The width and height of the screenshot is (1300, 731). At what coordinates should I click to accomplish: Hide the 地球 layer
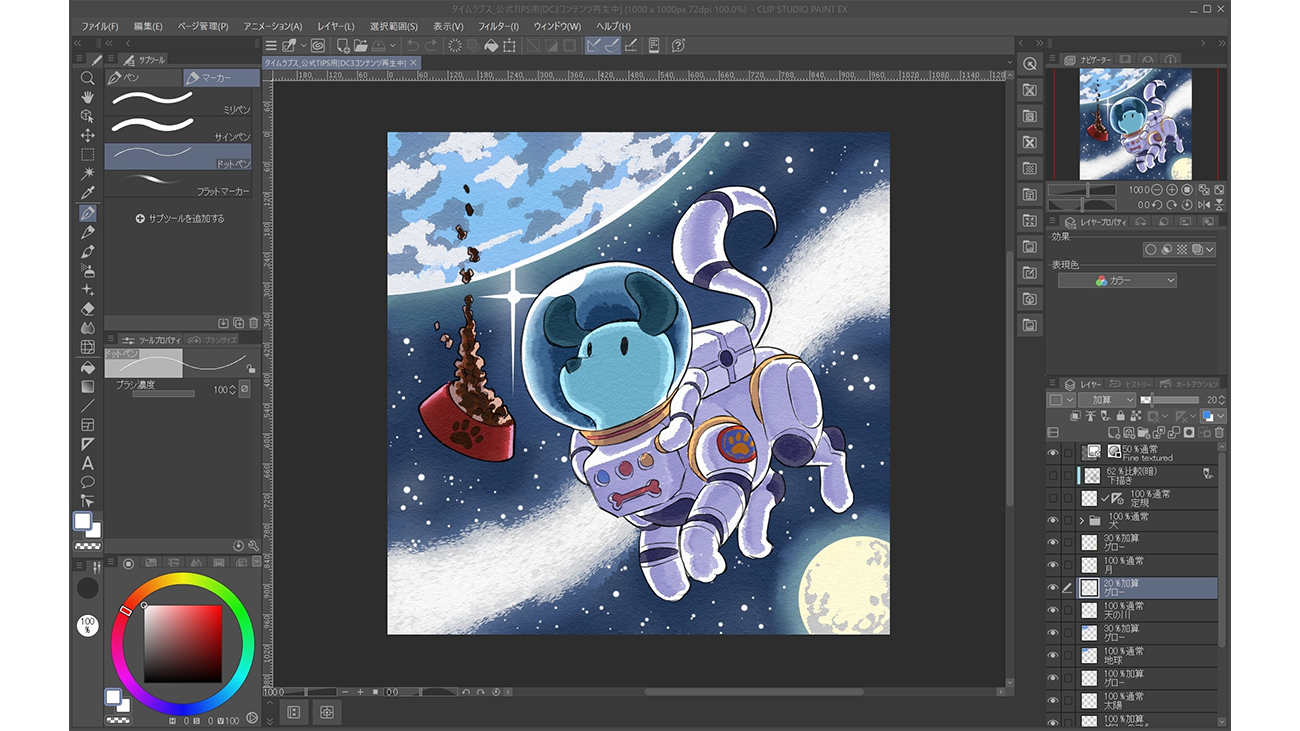click(1053, 655)
